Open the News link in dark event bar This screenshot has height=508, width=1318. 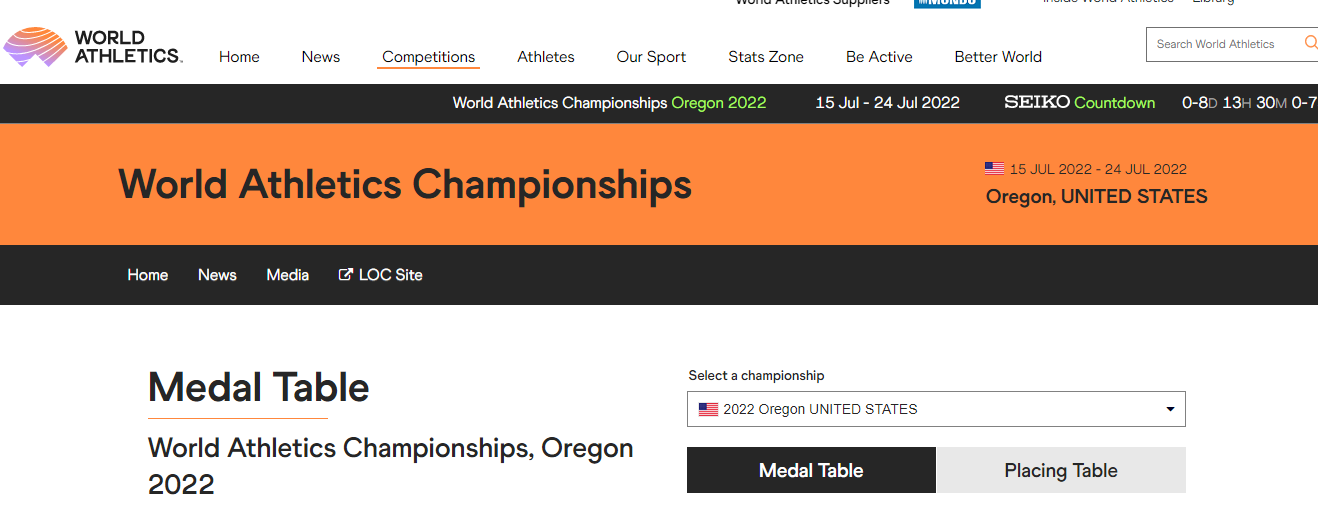pyautogui.click(x=217, y=275)
